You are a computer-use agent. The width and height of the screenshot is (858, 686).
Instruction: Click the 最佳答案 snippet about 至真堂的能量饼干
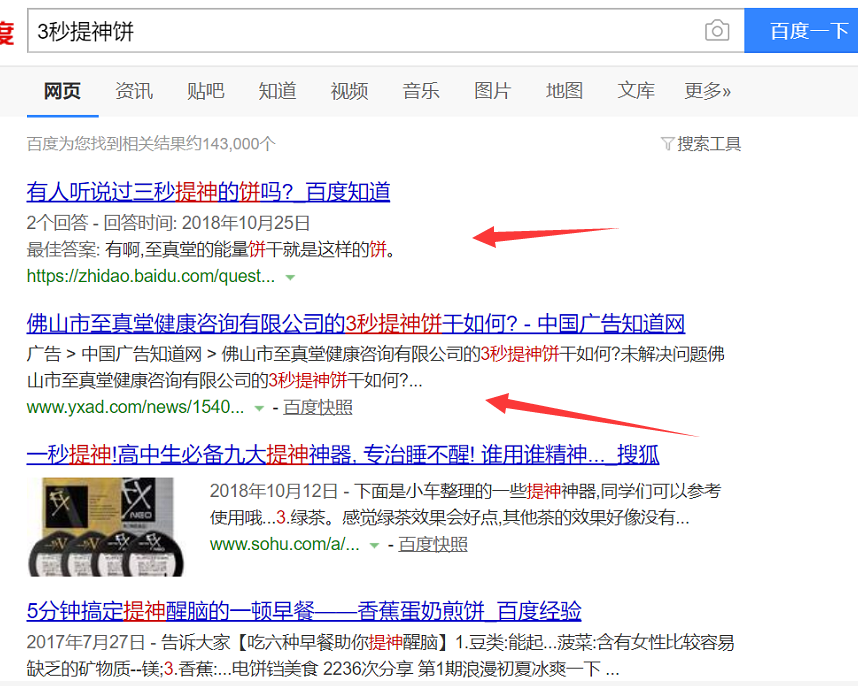tap(211, 249)
